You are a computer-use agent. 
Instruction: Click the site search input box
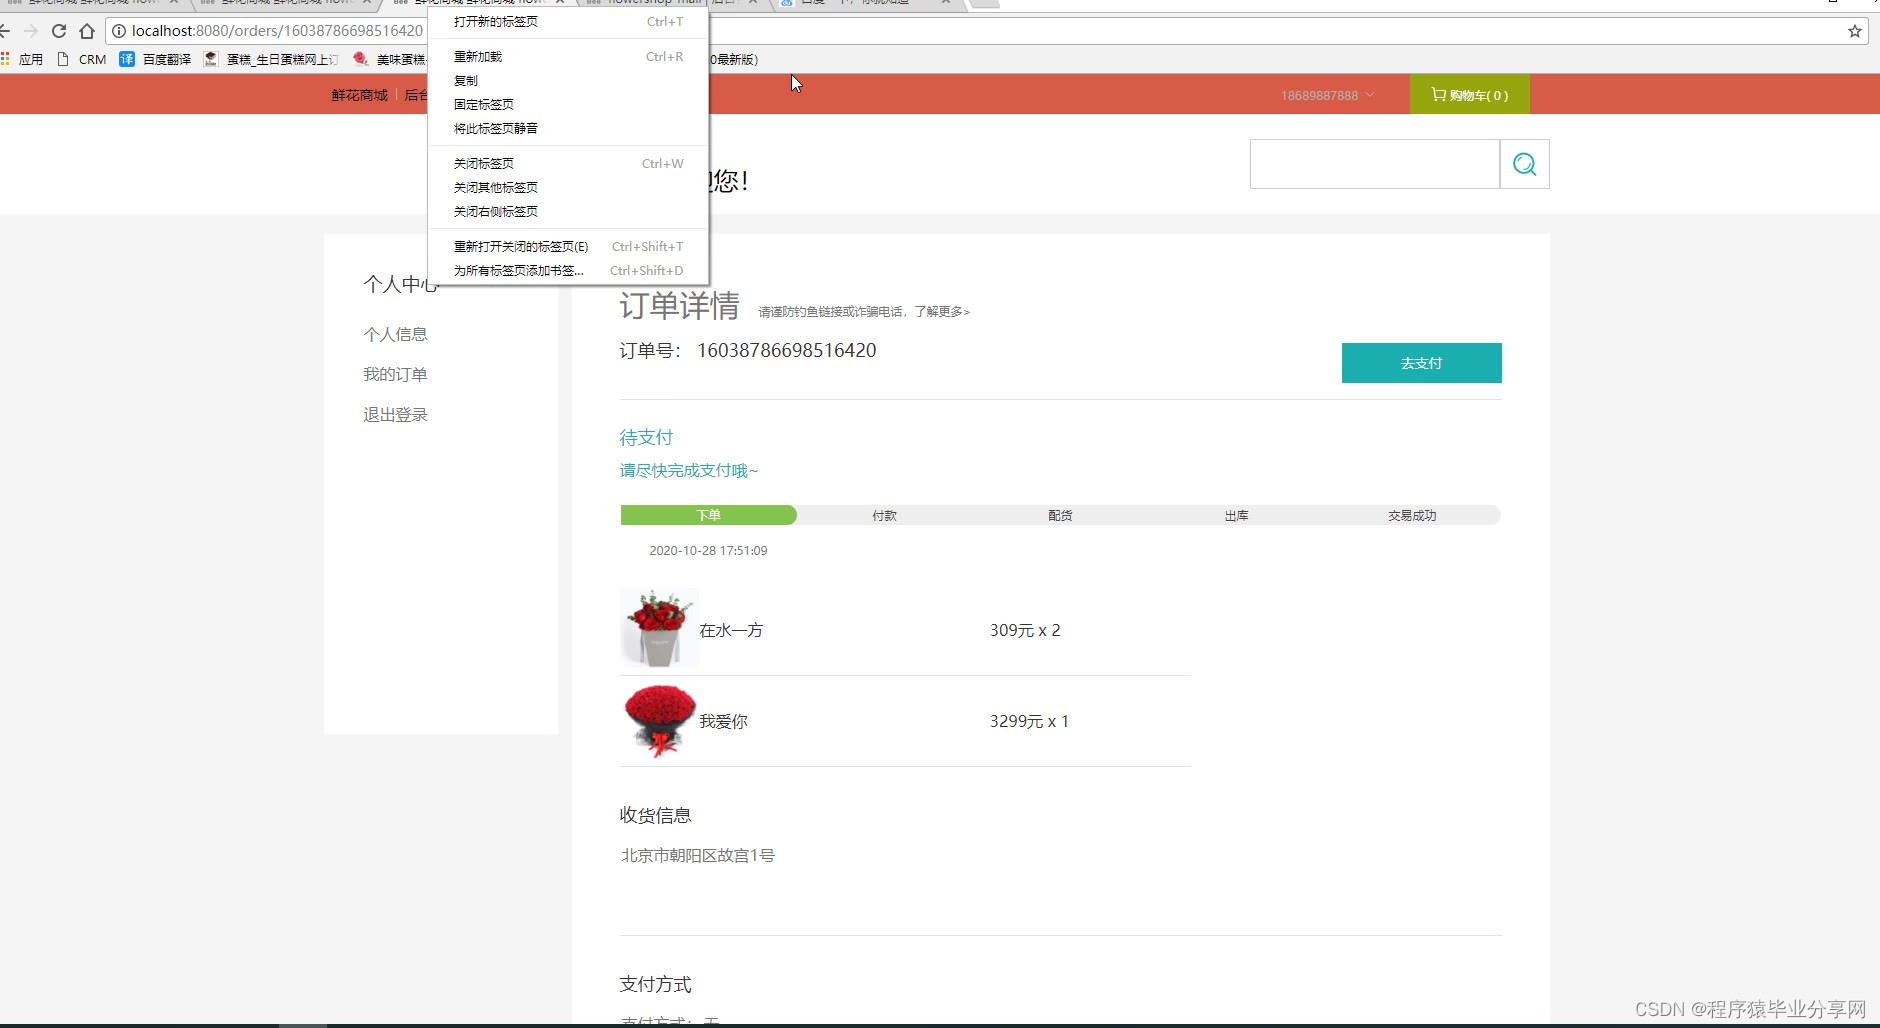click(1375, 164)
